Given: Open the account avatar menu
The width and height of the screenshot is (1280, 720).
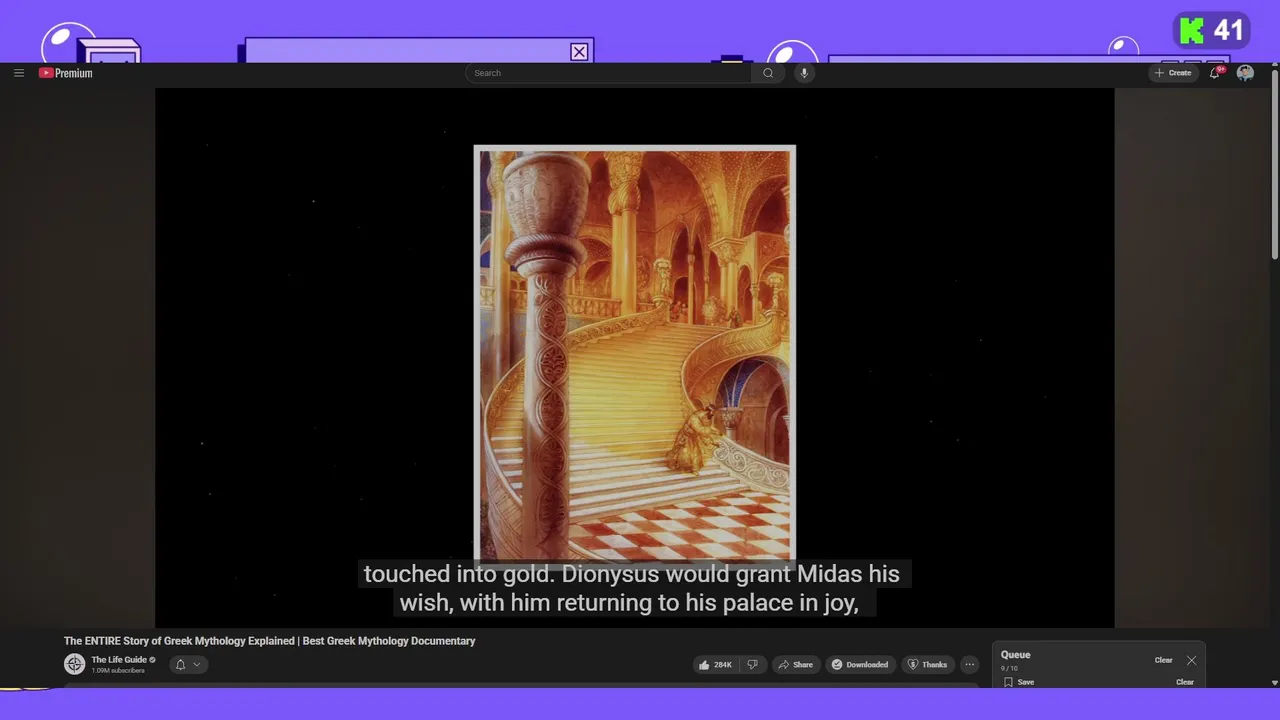Looking at the screenshot, I should [x=1245, y=73].
